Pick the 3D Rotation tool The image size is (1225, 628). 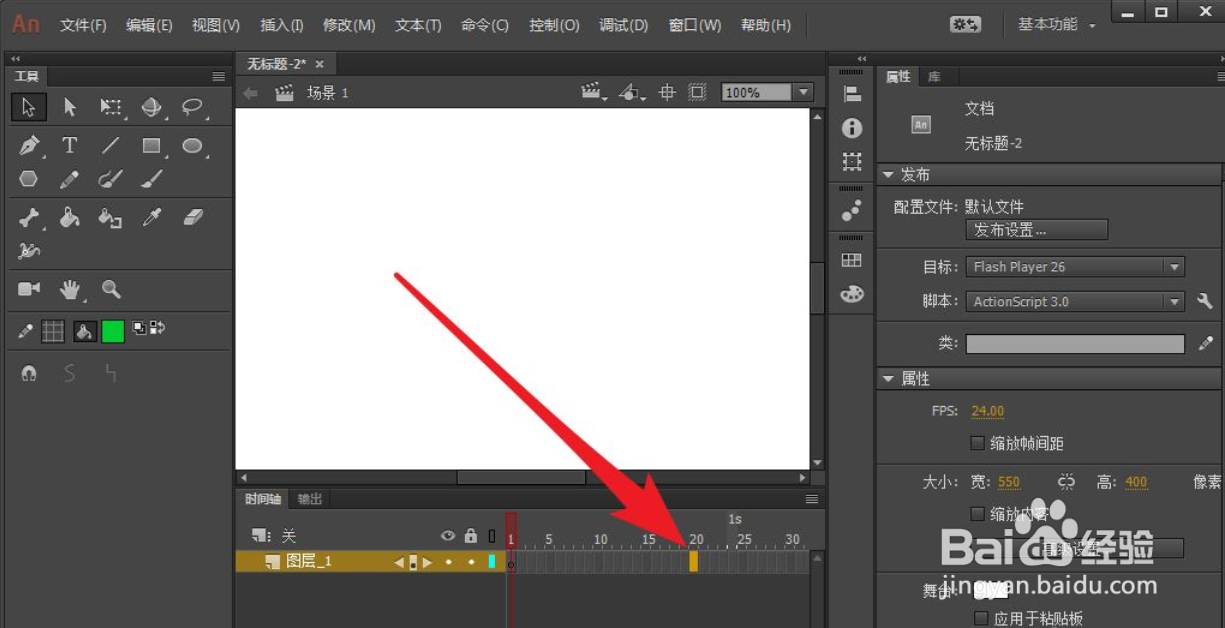[x=151, y=107]
